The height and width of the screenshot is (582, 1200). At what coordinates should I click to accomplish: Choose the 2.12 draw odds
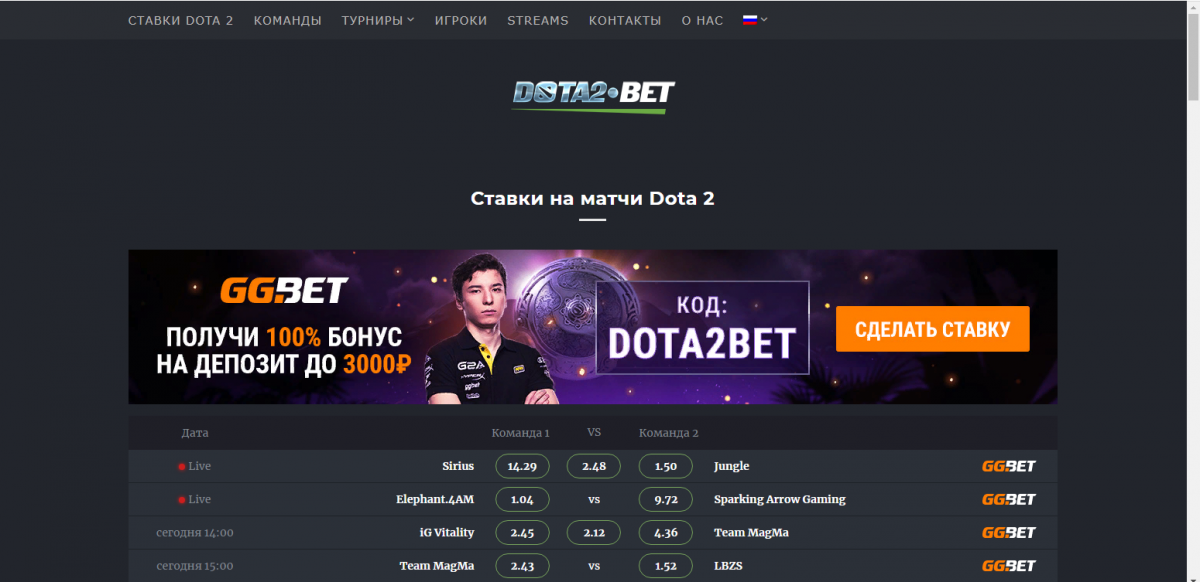pyautogui.click(x=594, y=532)
